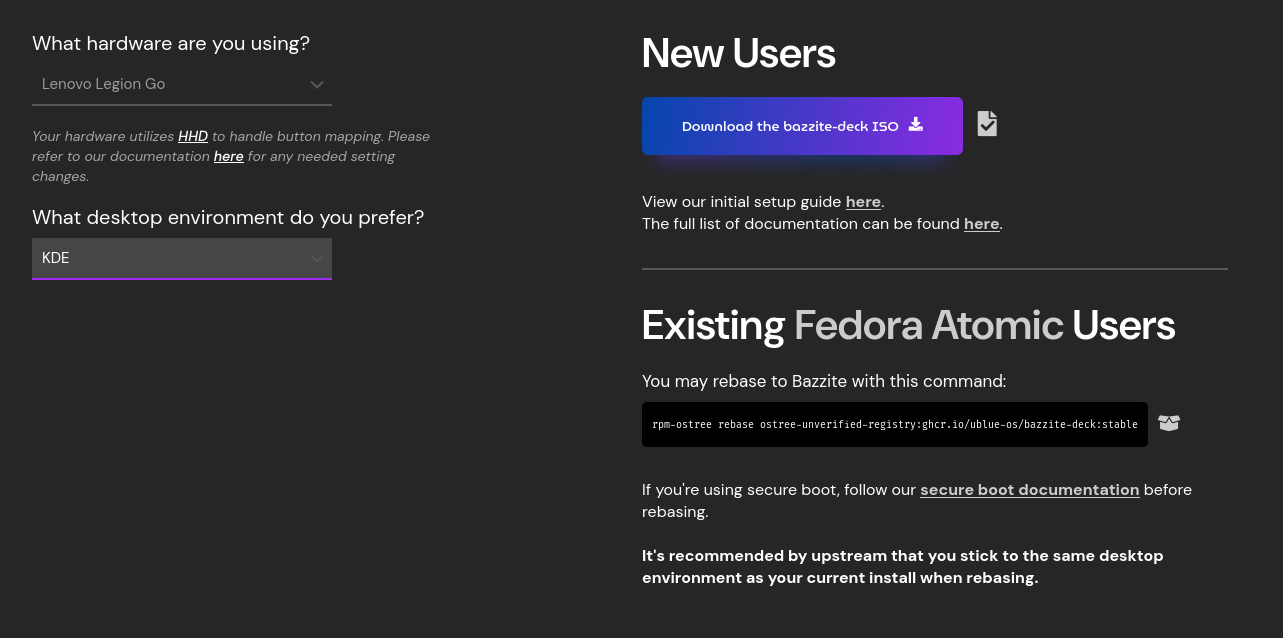Viewport: 1283px width, 638px height.
Task: Open the Lenovo Legion Go hardware dropdown
Action: coord(181,85)
